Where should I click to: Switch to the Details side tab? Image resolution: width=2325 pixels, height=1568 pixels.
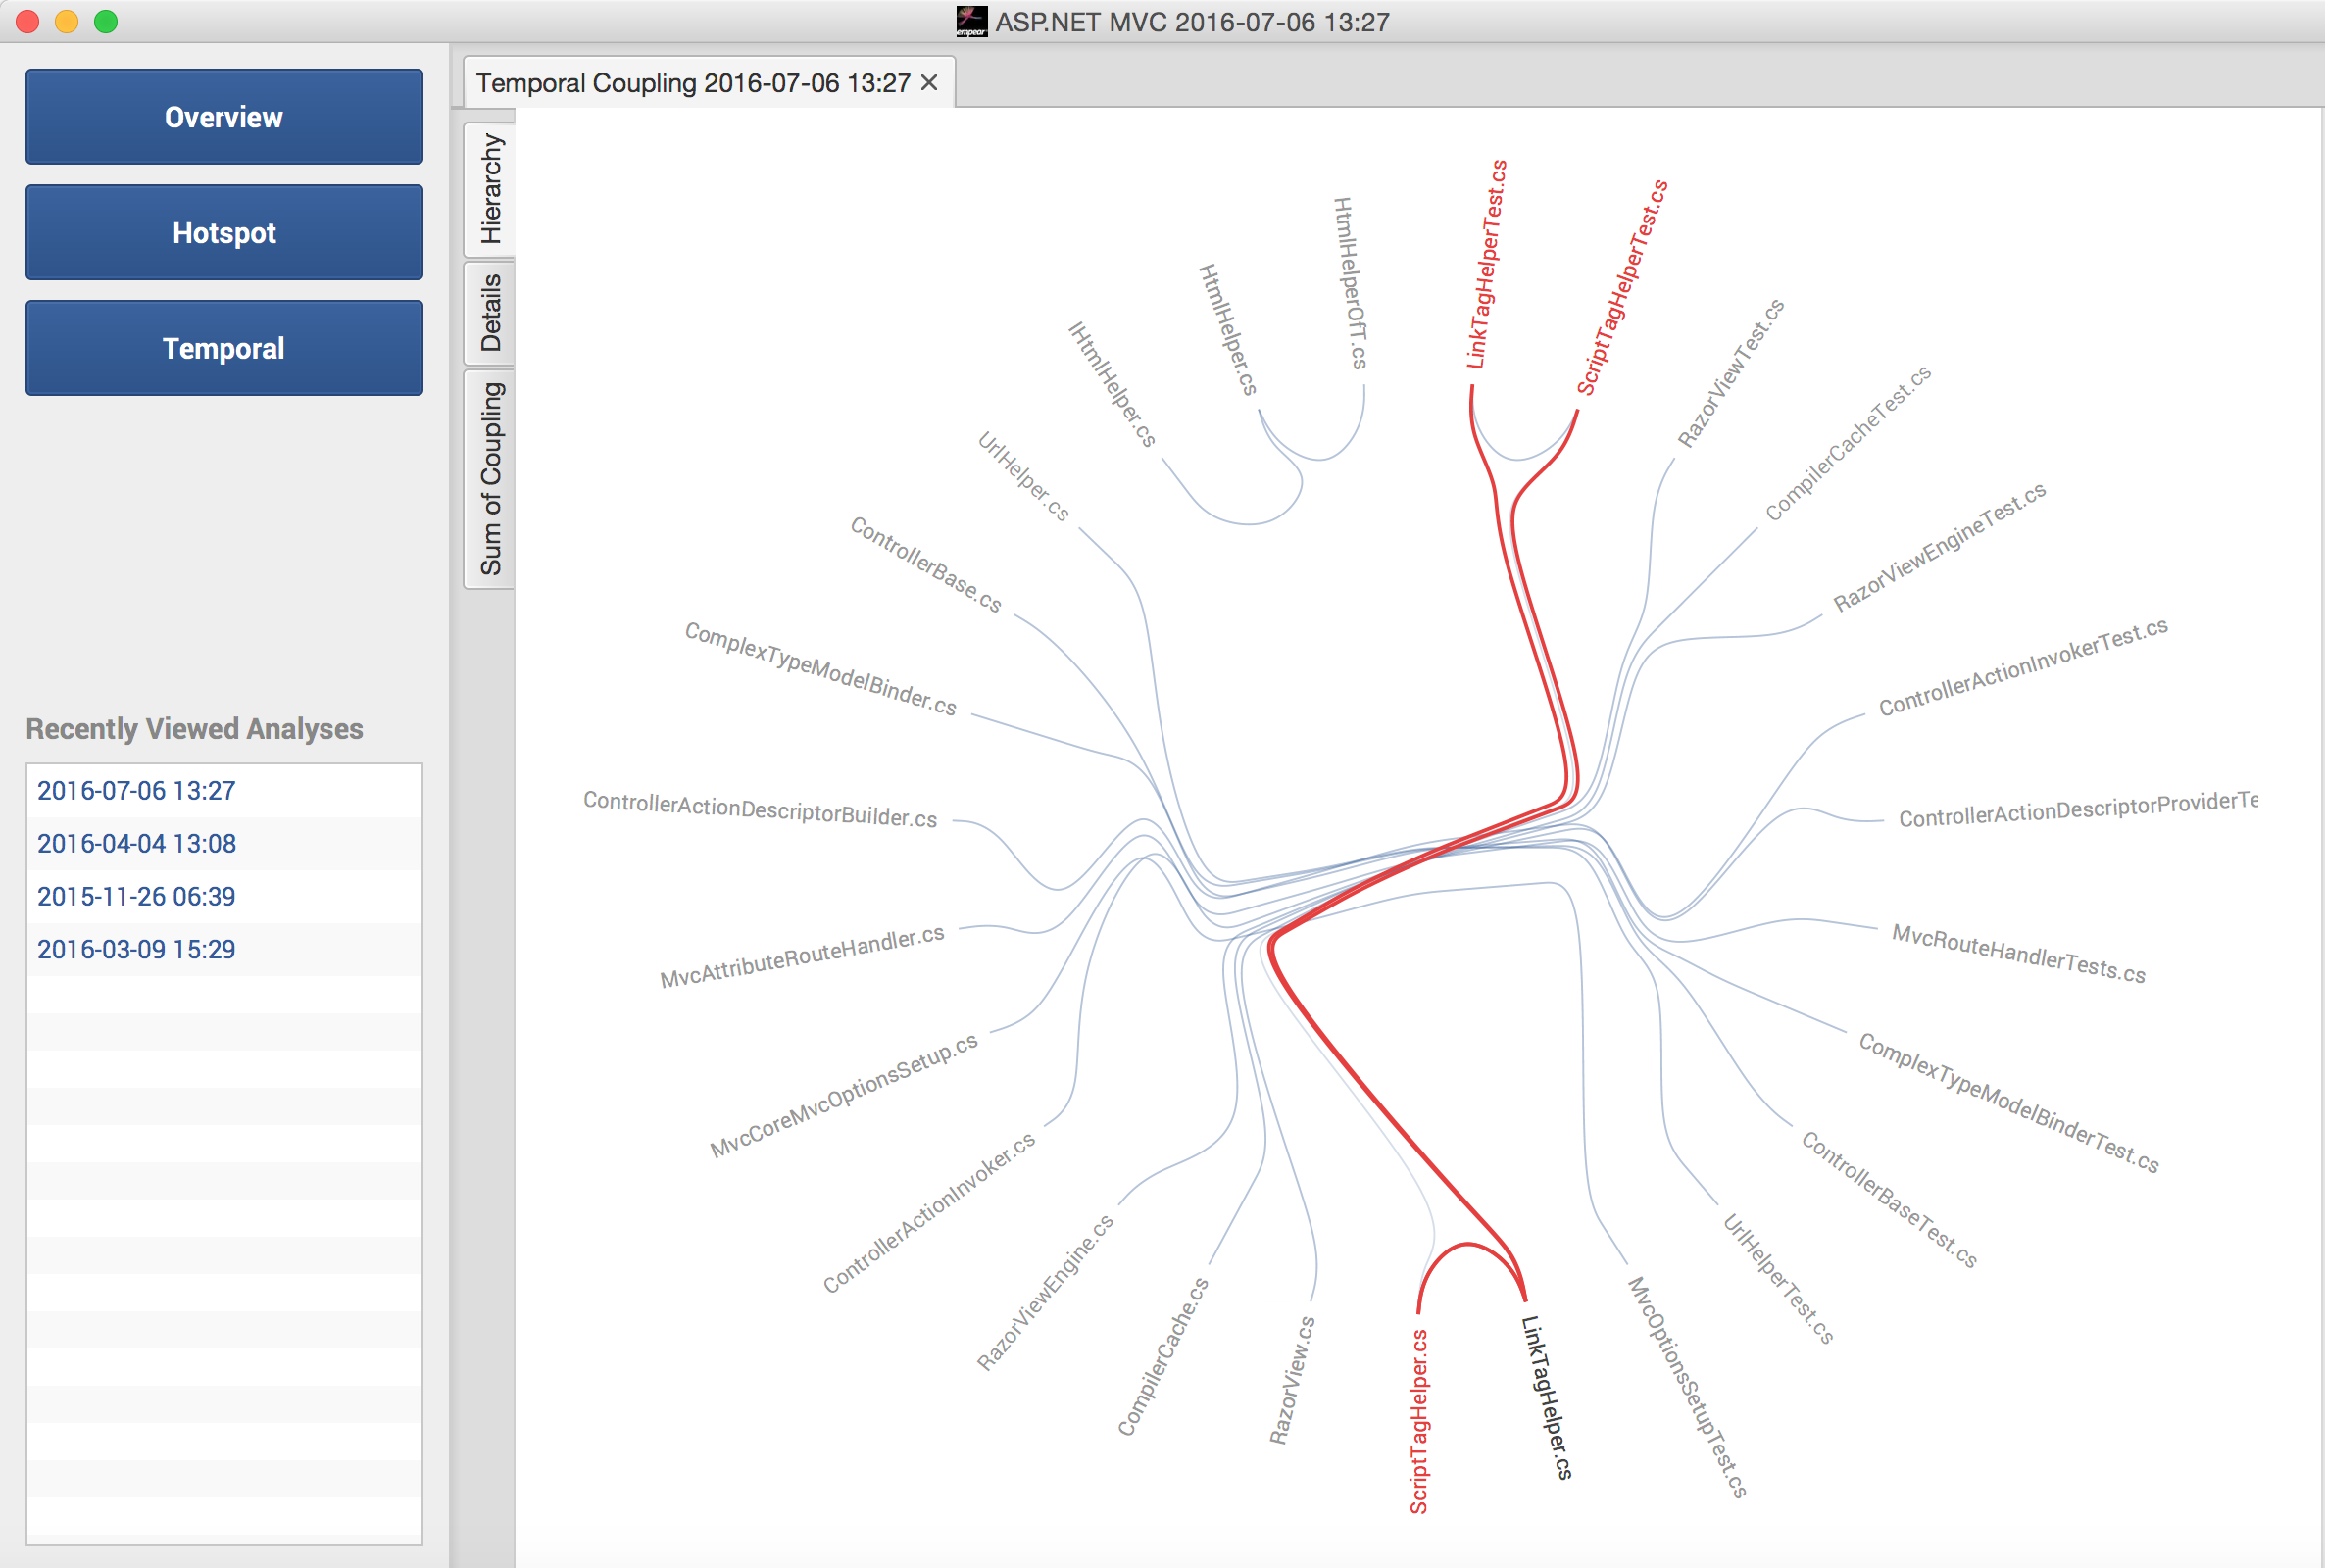coord(490,313)
